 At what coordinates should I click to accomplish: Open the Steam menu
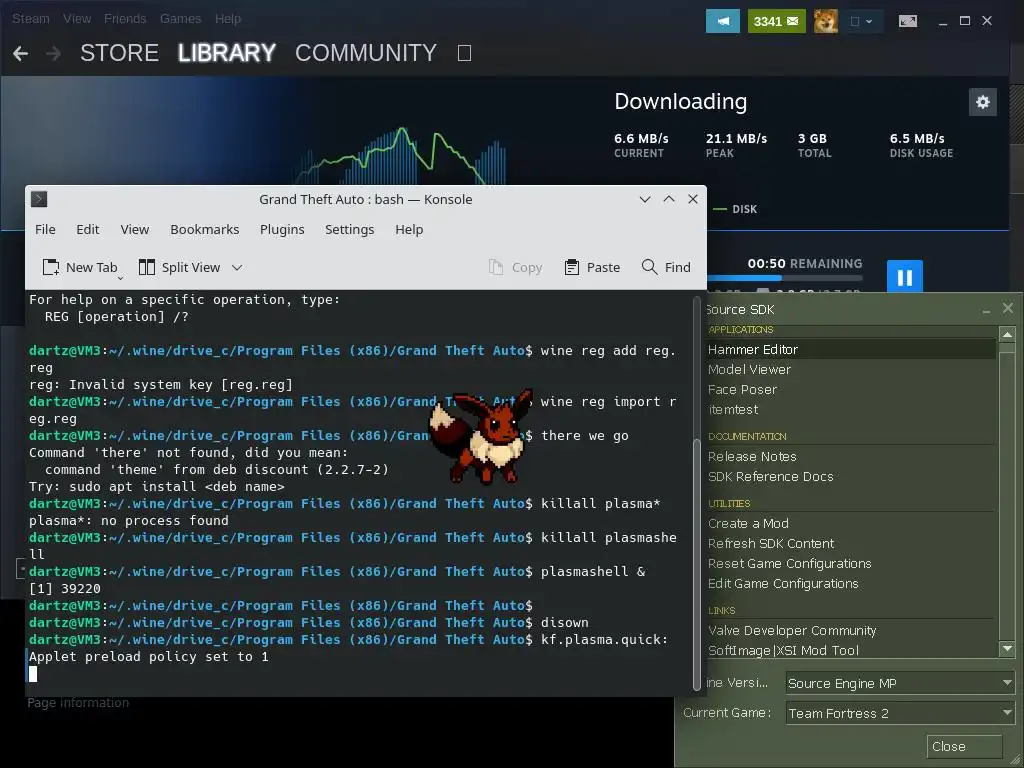point(31,19)
